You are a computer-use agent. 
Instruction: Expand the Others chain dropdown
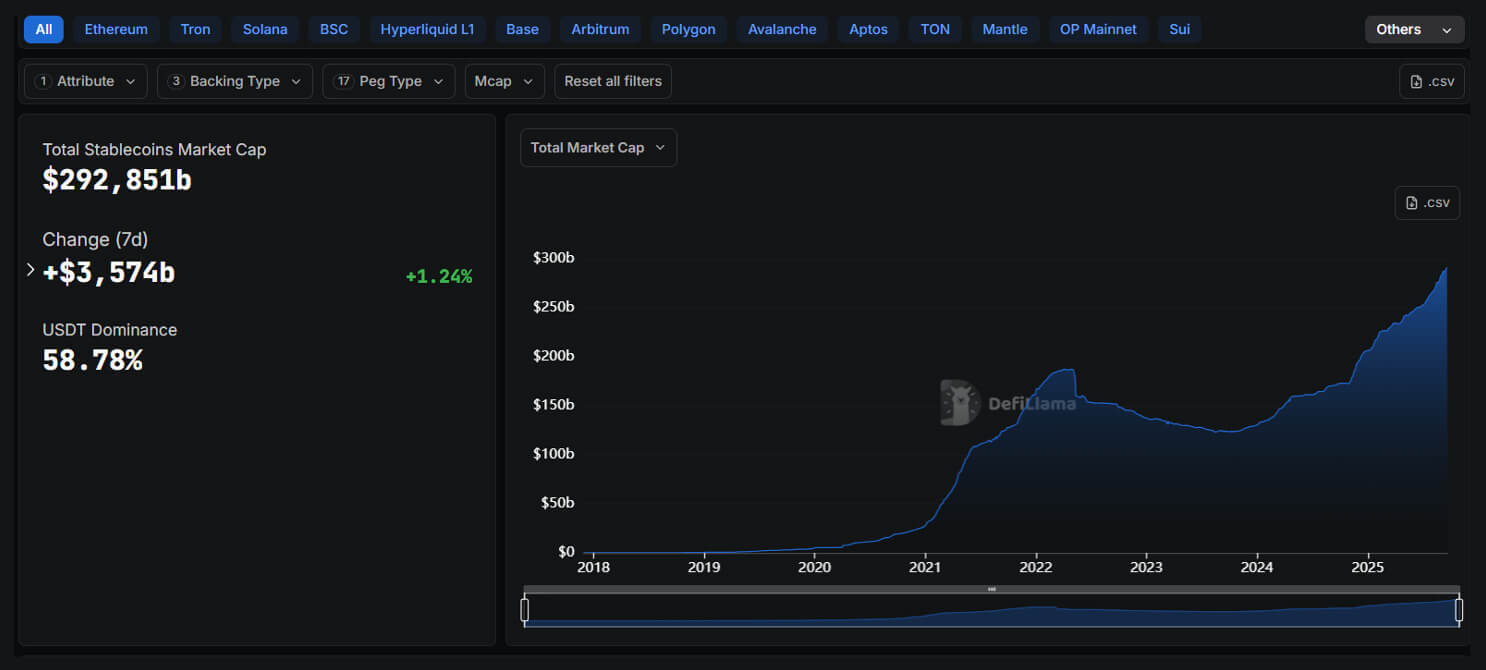pos(1413,29)
